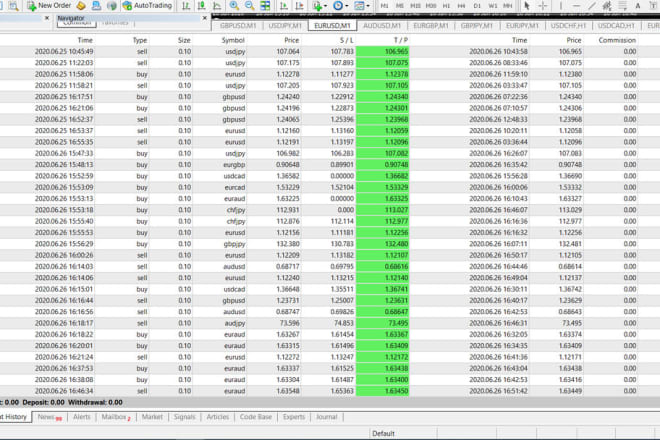Open the Alerts terminal tab

pyautogui.click(x=82, y=417)
